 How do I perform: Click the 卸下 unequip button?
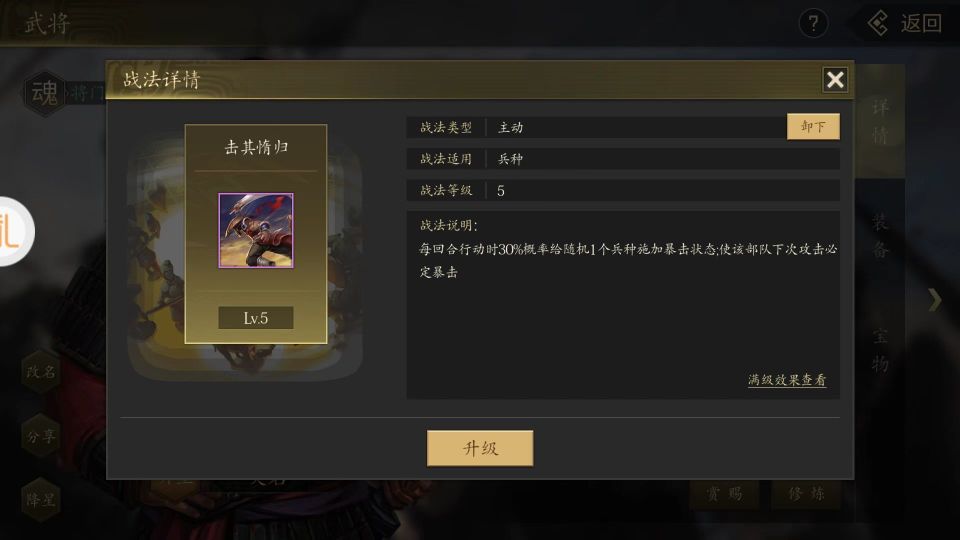click(813, 127)
